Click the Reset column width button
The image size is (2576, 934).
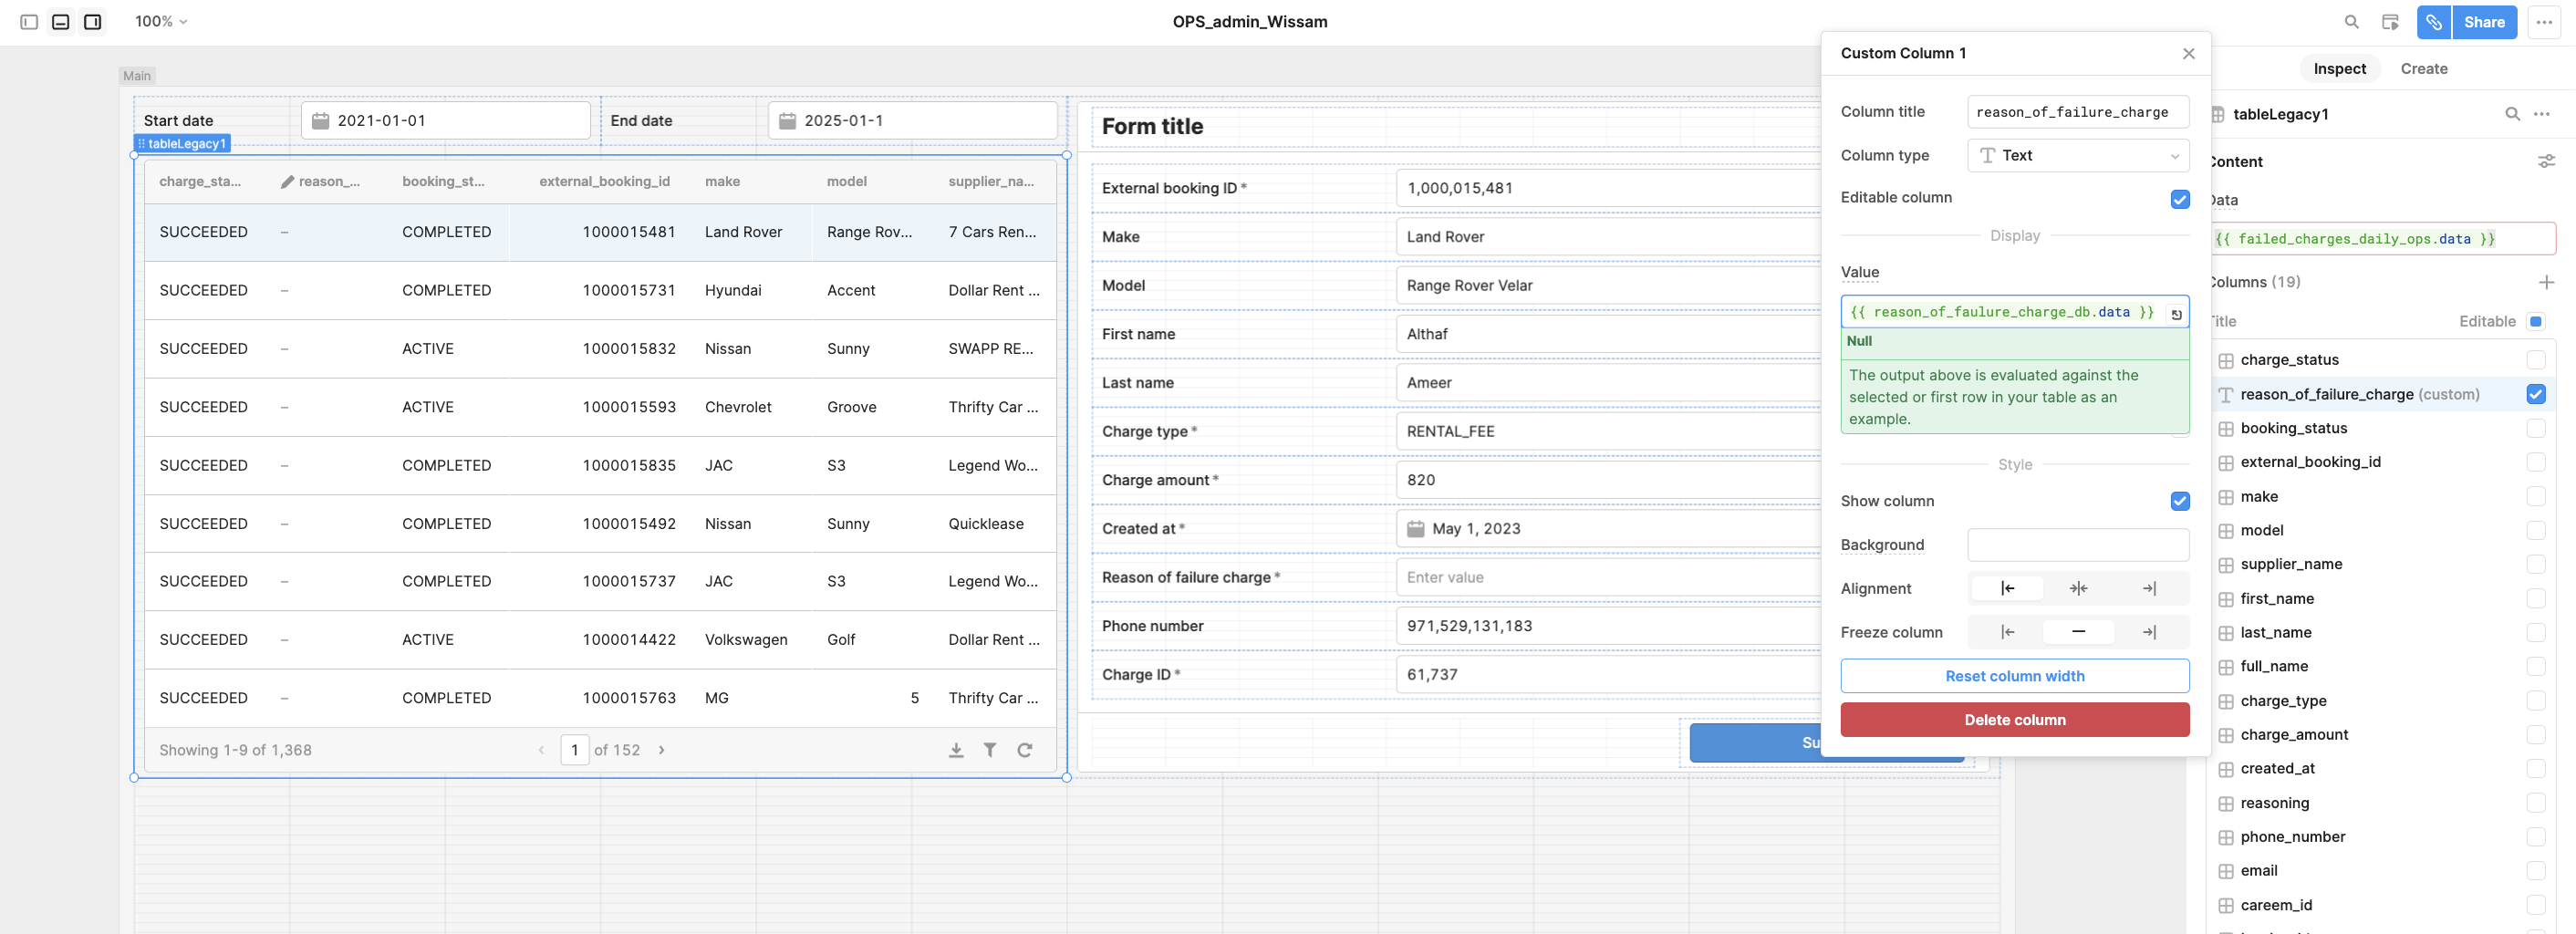click(2014, 676)
